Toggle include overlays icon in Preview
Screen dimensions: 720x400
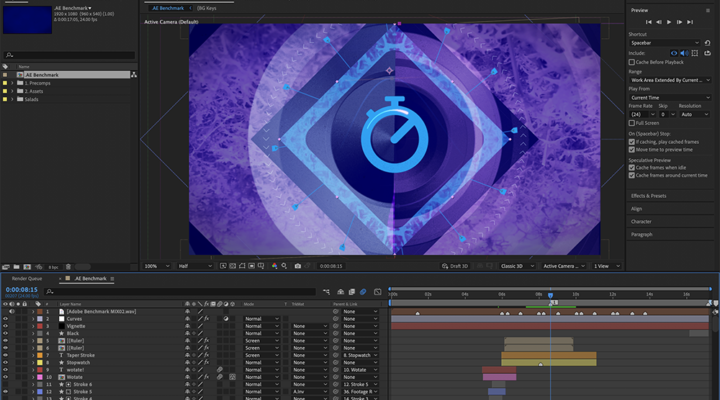[695, 53]
